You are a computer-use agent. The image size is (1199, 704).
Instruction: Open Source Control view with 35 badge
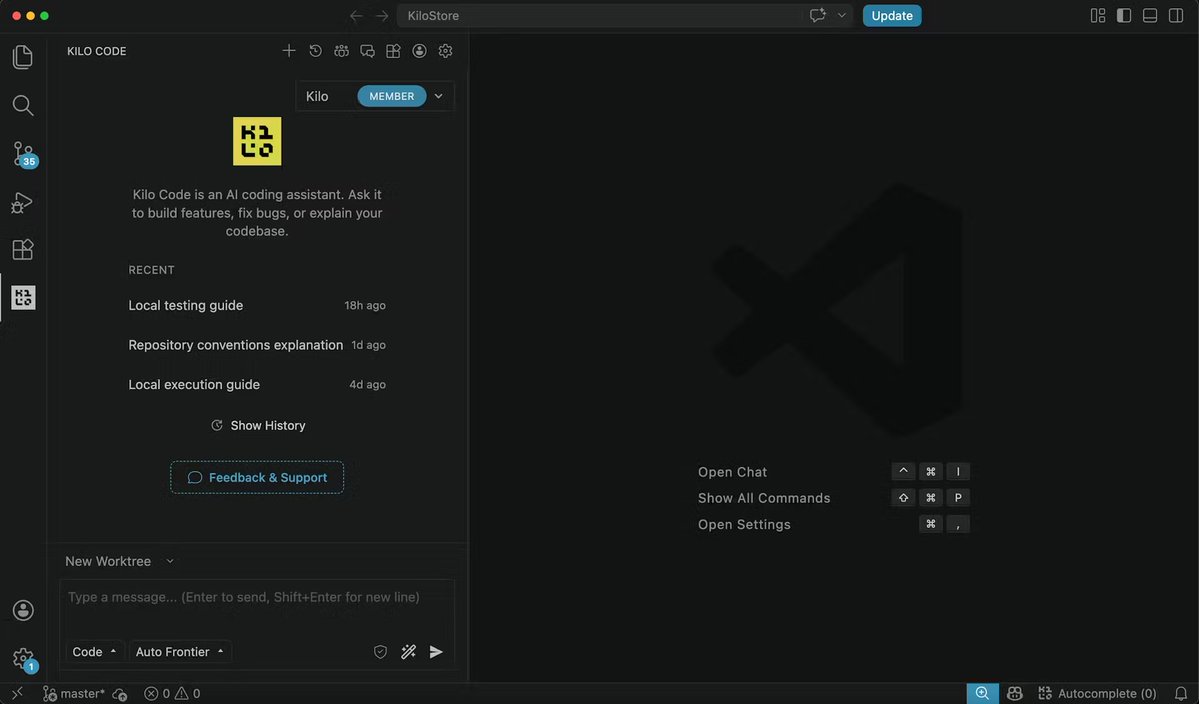tap(24, 154)
